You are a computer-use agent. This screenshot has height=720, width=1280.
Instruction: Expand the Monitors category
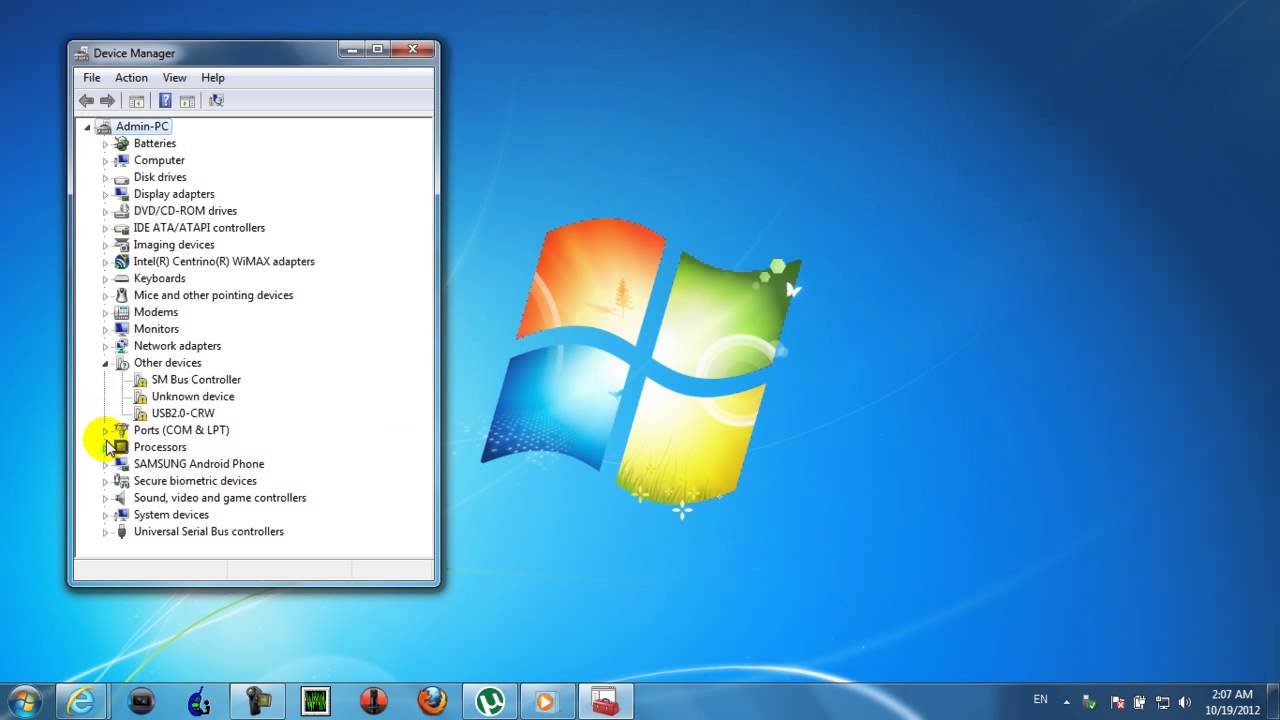(x=105, y=329)
